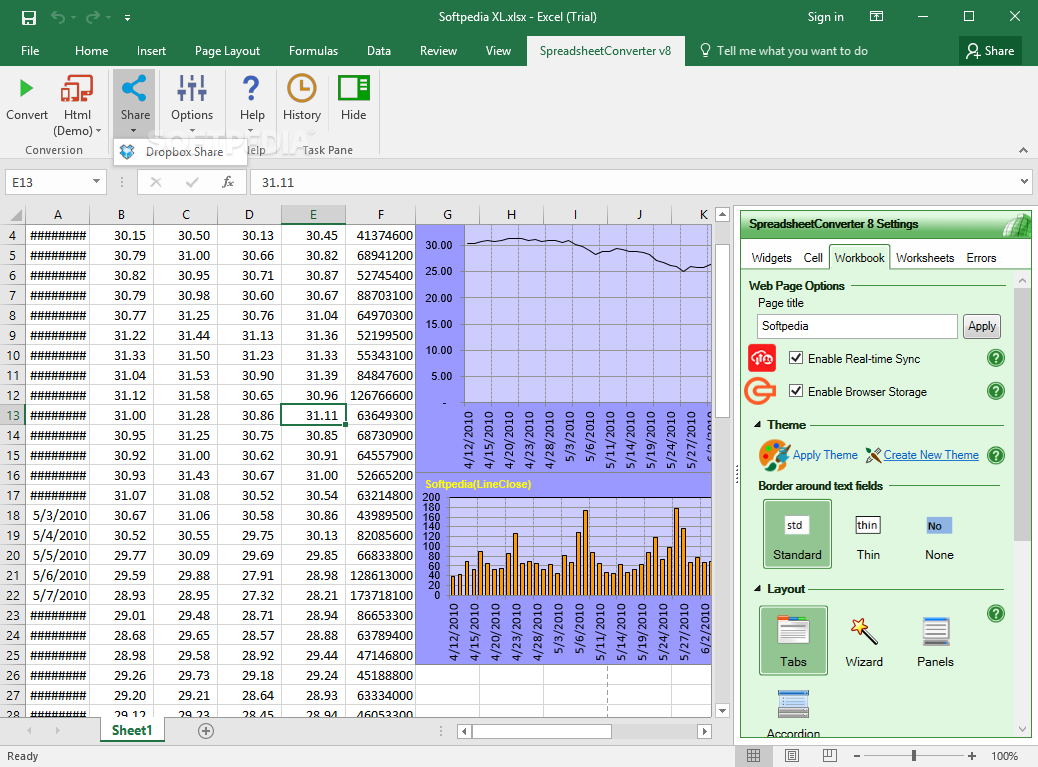
Task: Switch to the Worksheets settings tab
Action: [x=924, y=258]
